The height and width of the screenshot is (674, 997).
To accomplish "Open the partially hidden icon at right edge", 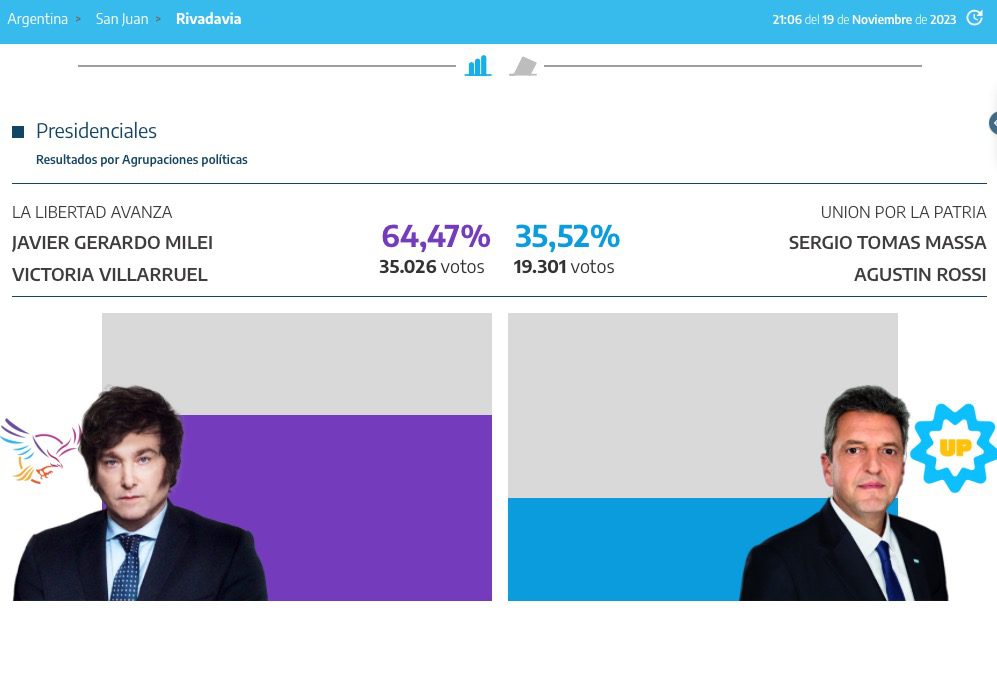I will click(x=993, y=123).
